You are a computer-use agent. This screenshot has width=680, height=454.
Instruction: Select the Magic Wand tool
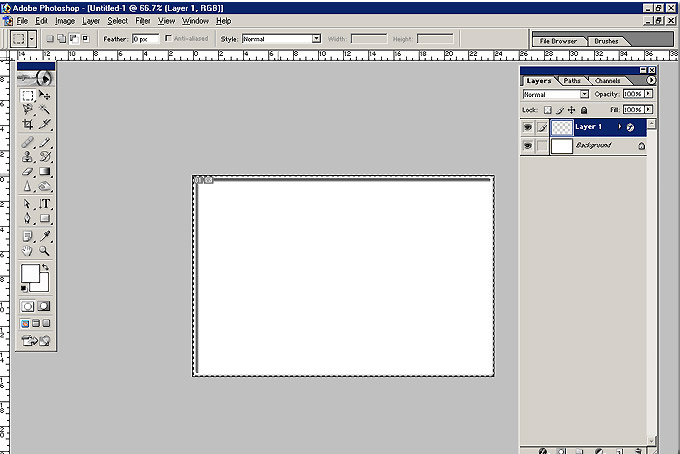coord(45,109)
